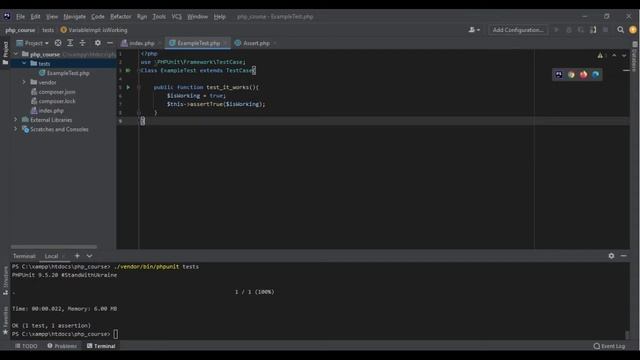Hide the Terminal panel with minus
This screenshot has width=640, height=360.
click(623, 256)
